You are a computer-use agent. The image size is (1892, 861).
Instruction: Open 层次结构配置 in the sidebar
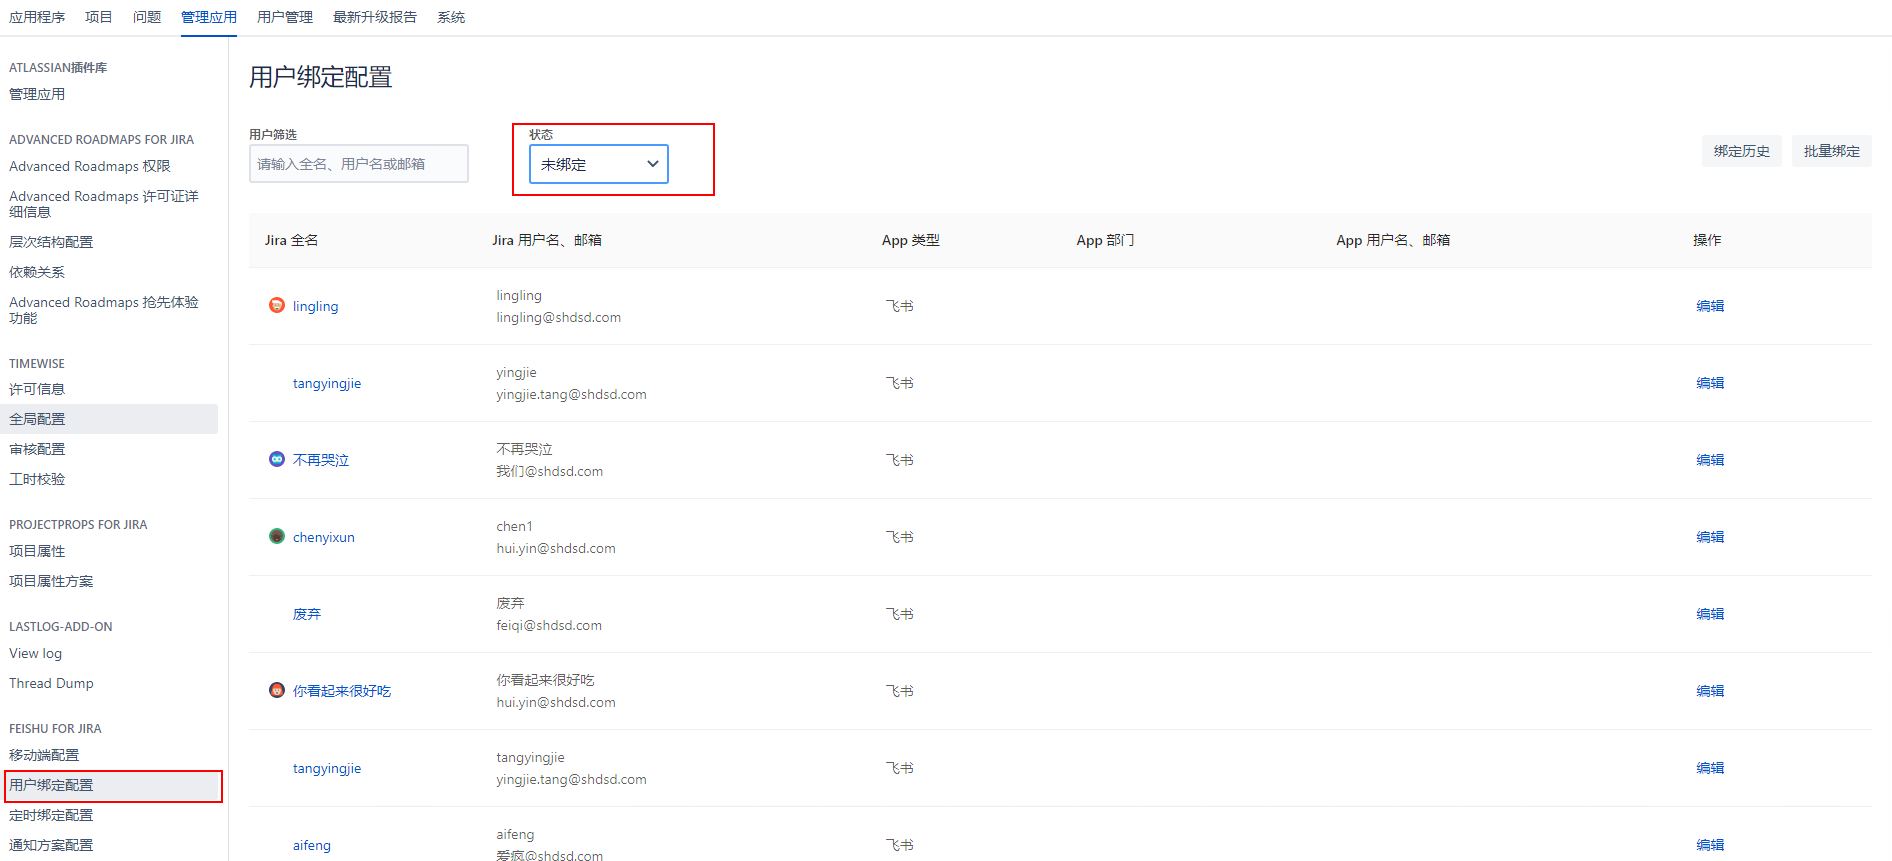pos(51,242)
